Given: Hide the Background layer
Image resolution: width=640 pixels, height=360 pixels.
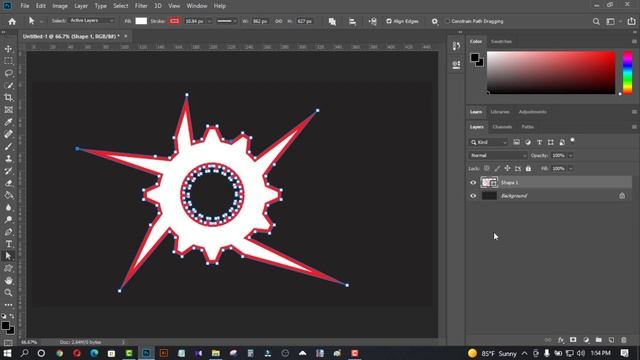Looking at the screenshot, I should 473,196.
